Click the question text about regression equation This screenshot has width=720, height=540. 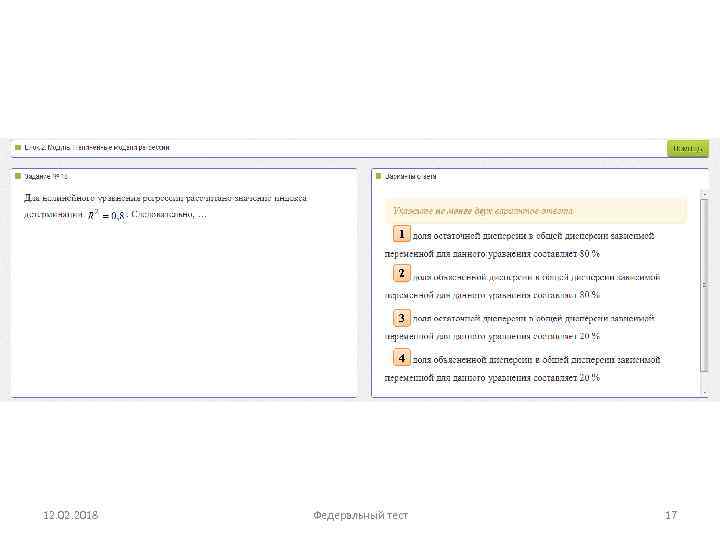tap(165, 206)
